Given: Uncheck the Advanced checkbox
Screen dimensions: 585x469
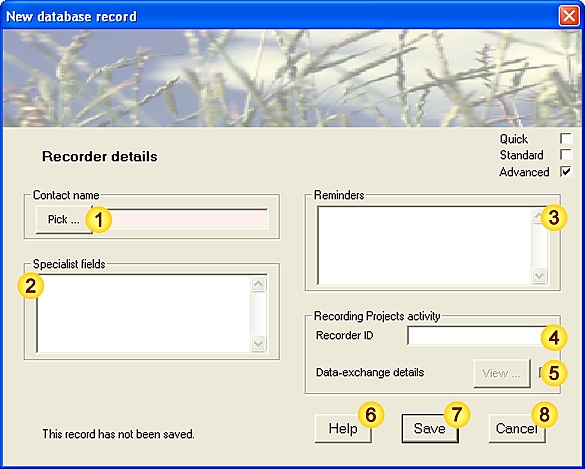Looking at the screenshot, I should (x=566, y=171).
